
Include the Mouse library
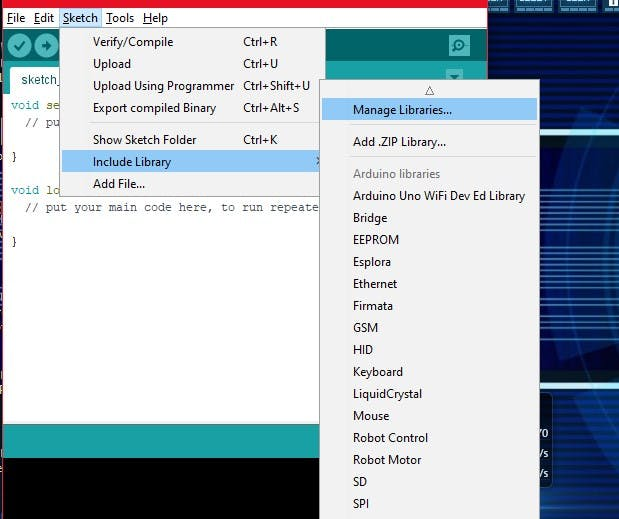pyautogui.click(x=430, y=416)
